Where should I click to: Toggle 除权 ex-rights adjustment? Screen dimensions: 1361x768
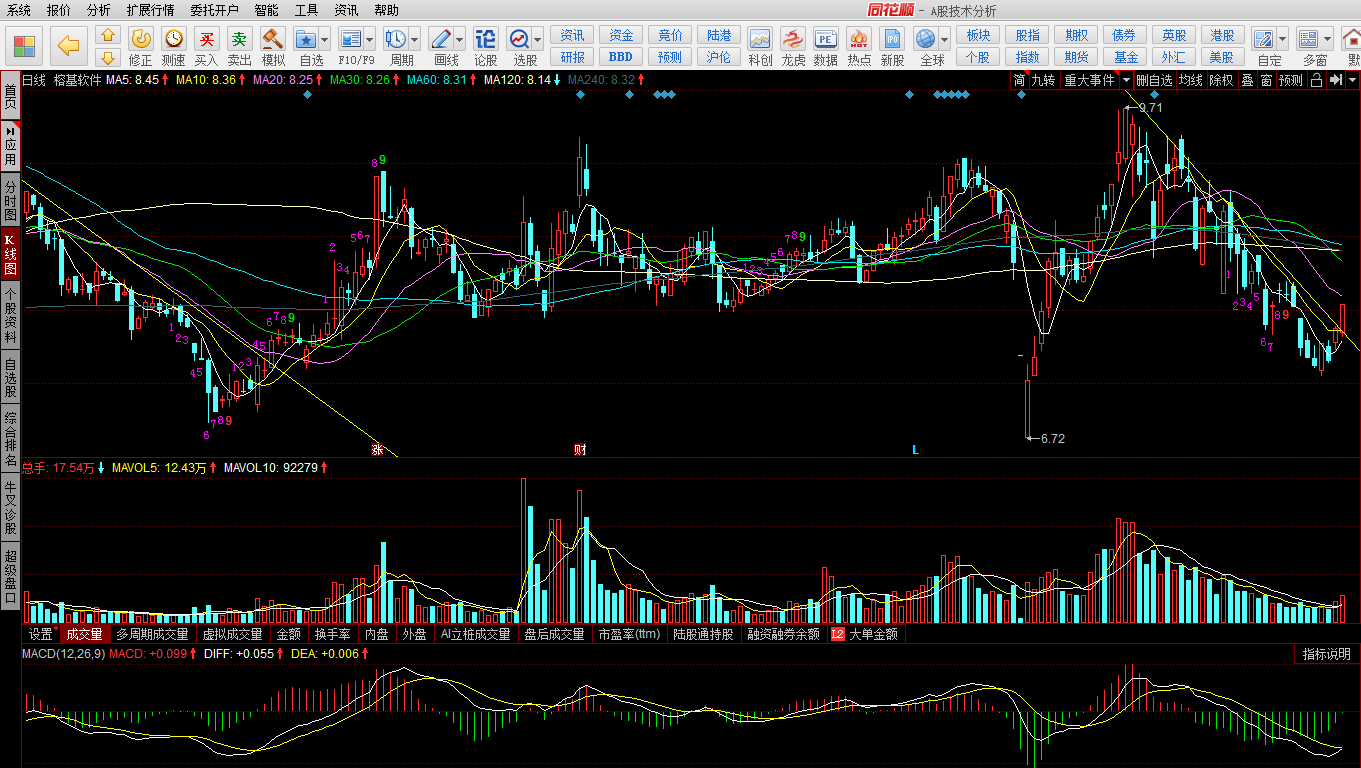click(x=1221, y=80)
